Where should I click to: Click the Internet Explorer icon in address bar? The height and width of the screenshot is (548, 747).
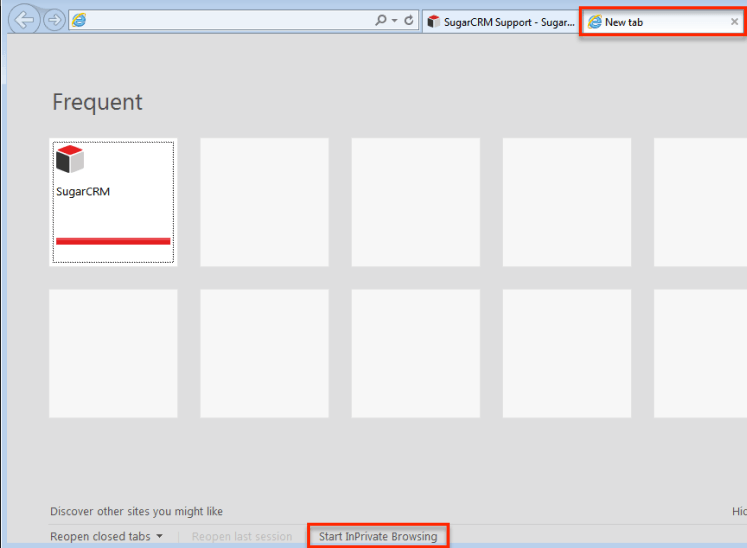79,20
